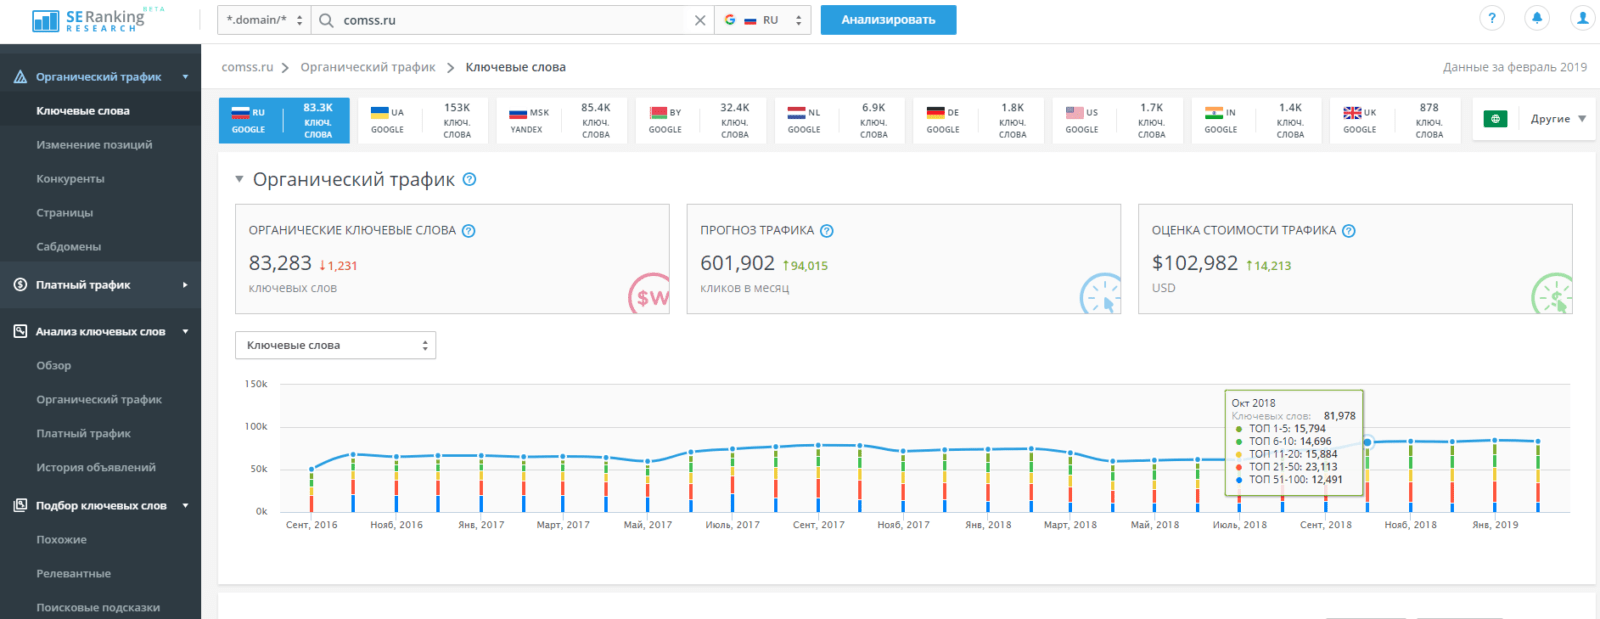1600x619 pixels.
Task: Click the Сент, 2016 chart data point
Action: click(x=312, y=469)
